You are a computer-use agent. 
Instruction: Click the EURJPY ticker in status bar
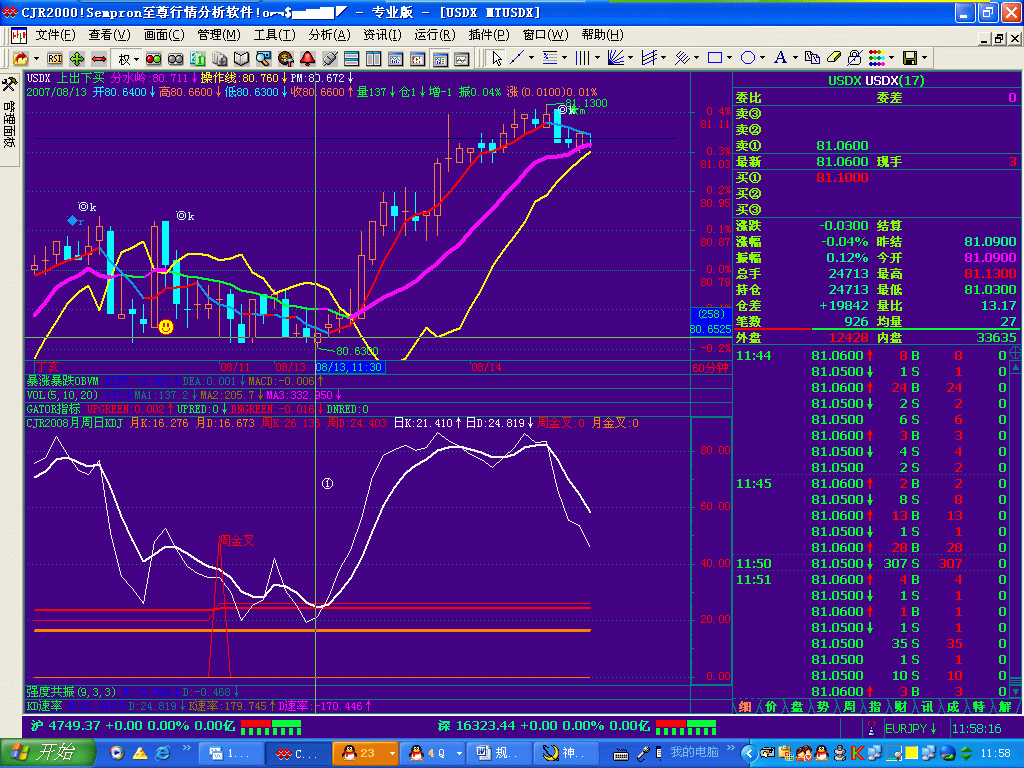tap(910, 728)
